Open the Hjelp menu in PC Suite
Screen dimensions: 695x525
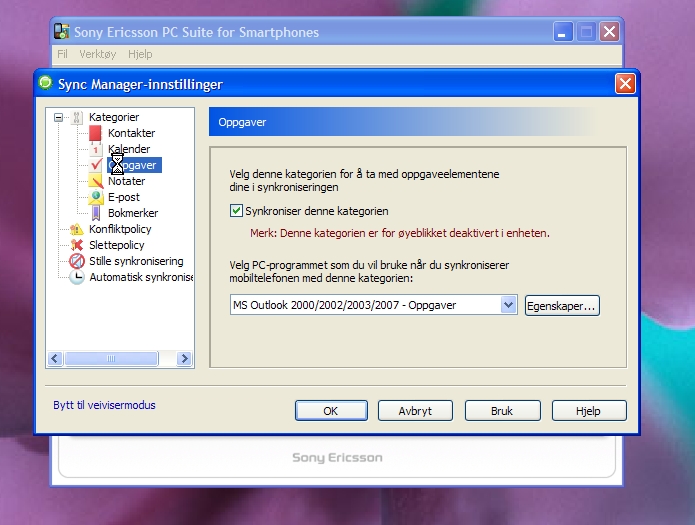pos(140,54)
